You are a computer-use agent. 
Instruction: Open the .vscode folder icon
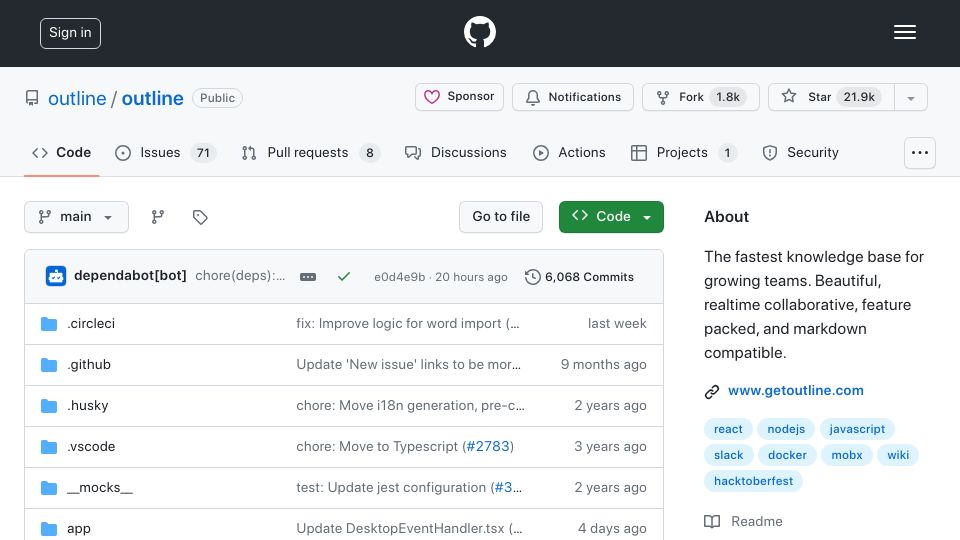(x=49, y=446)
